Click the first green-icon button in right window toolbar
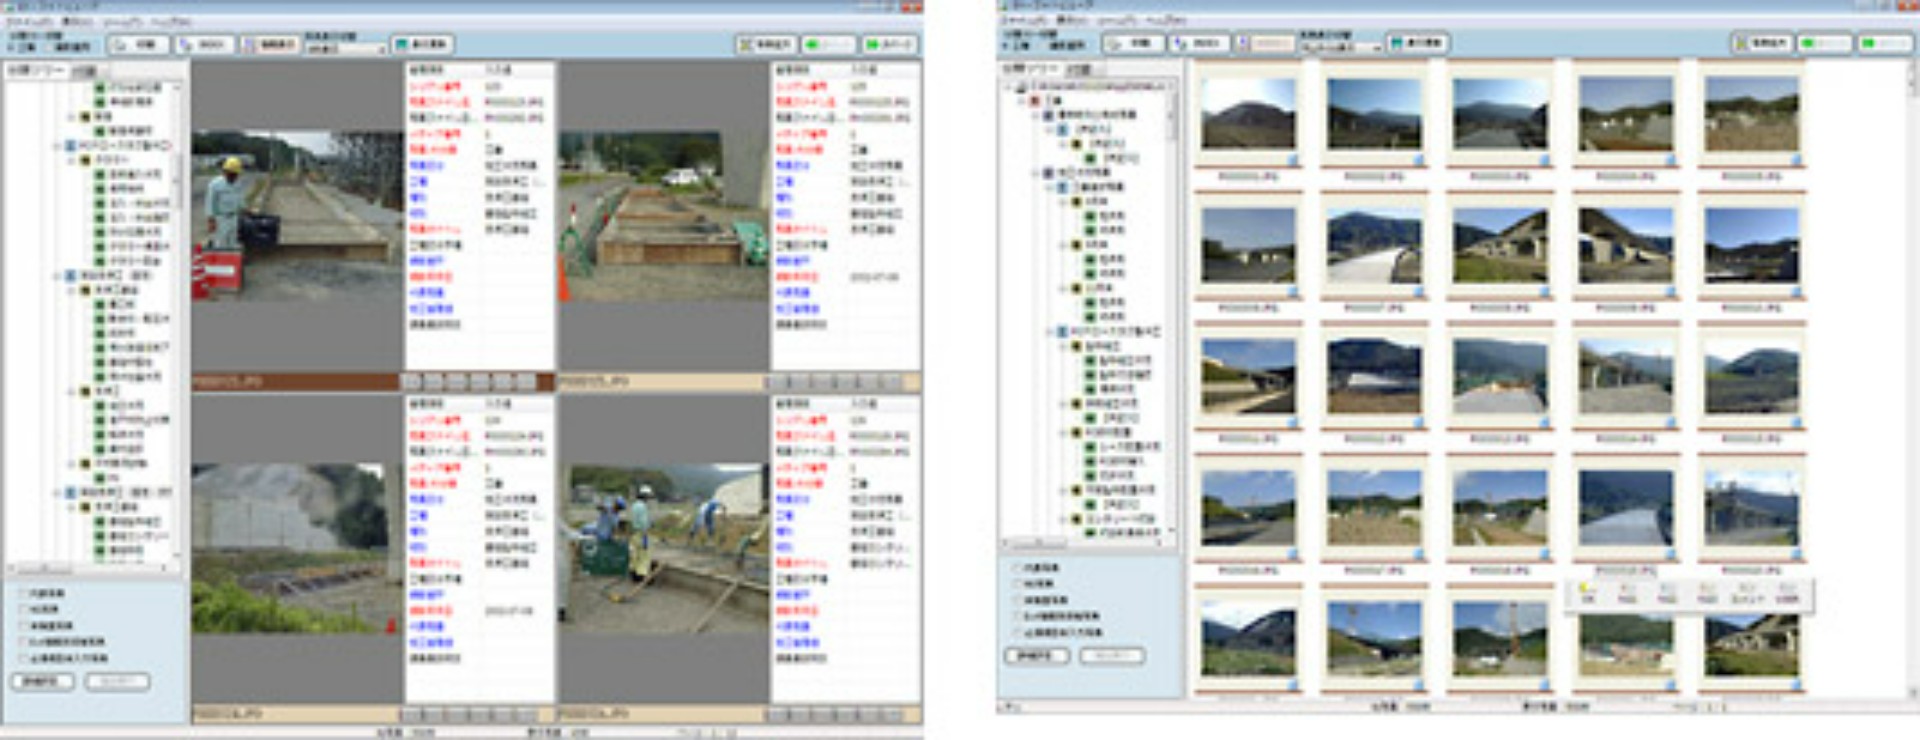 [1824, 43]
